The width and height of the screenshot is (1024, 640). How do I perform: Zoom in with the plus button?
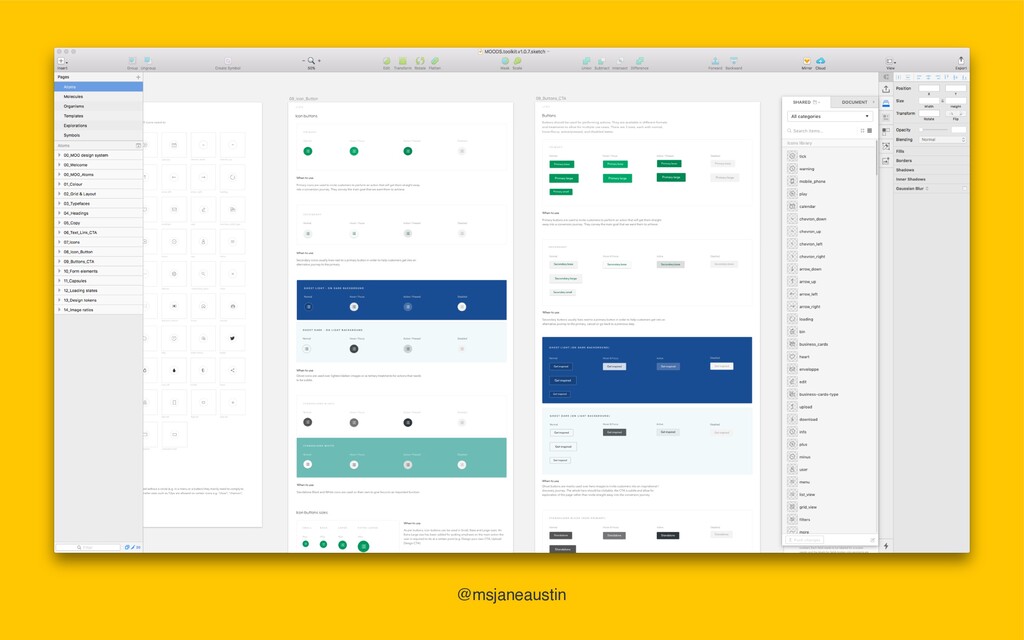pyautogui.click(x=319, y=61)
